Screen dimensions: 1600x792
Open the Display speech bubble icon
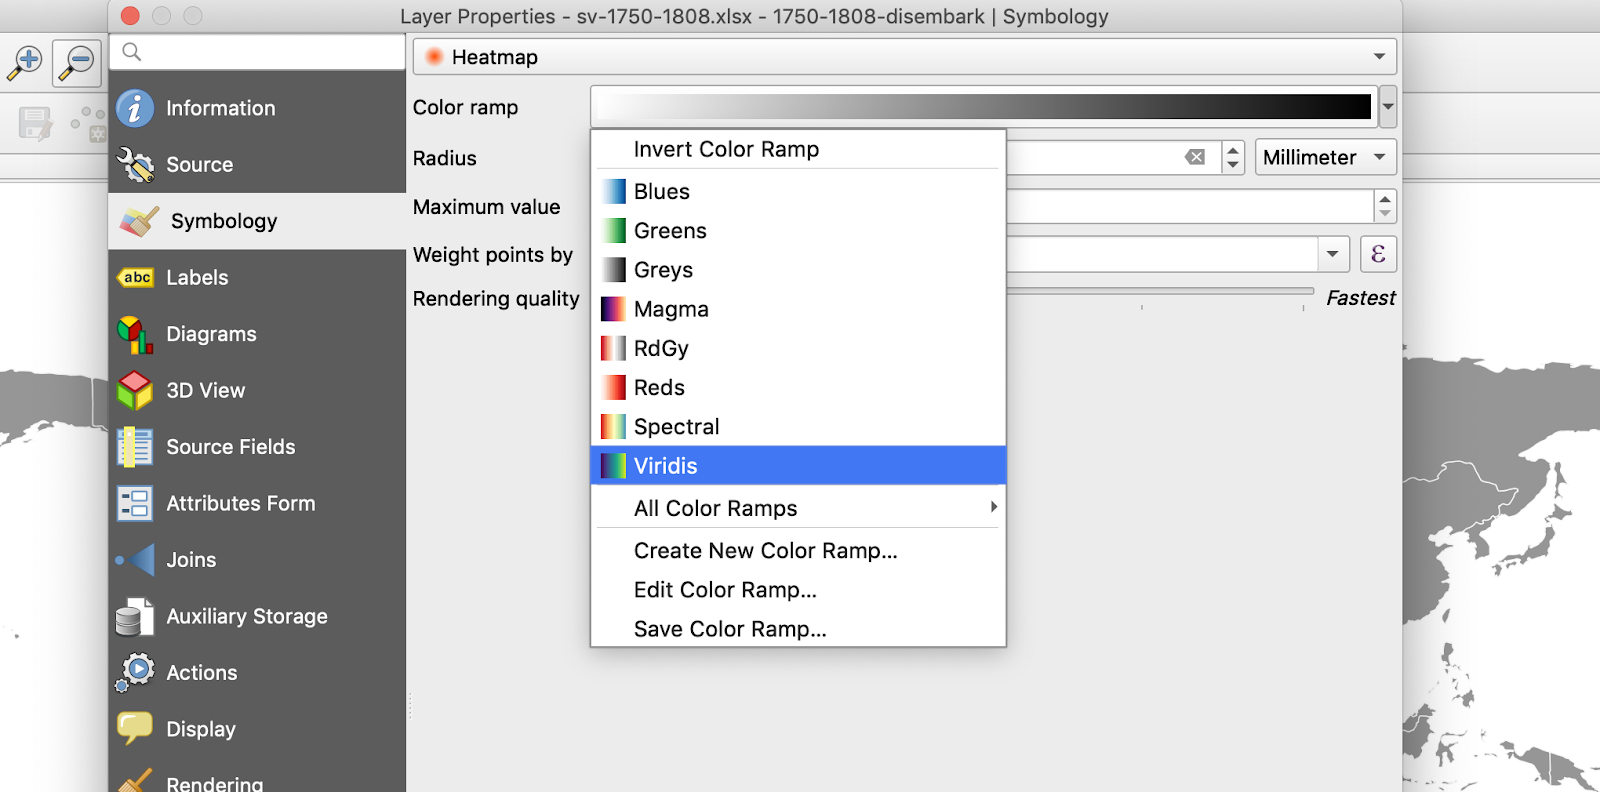pos(135,728)
